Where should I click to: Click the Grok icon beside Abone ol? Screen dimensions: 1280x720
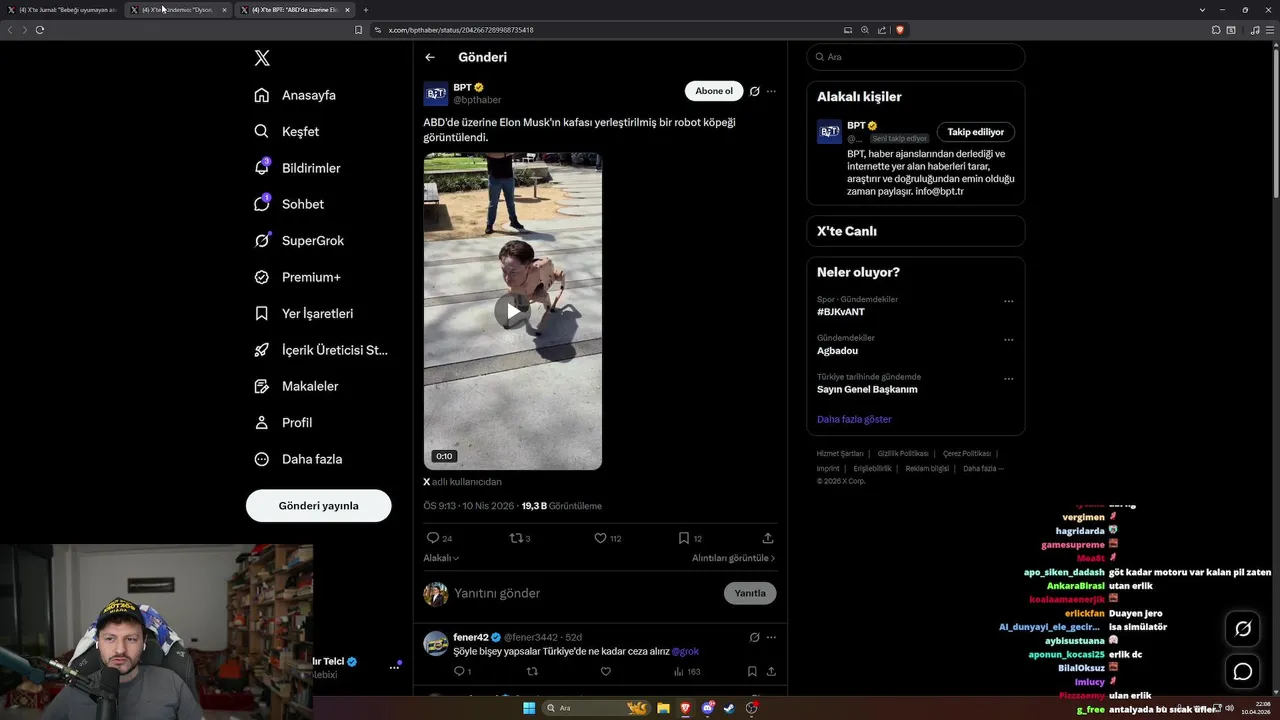tap(755, 91)
